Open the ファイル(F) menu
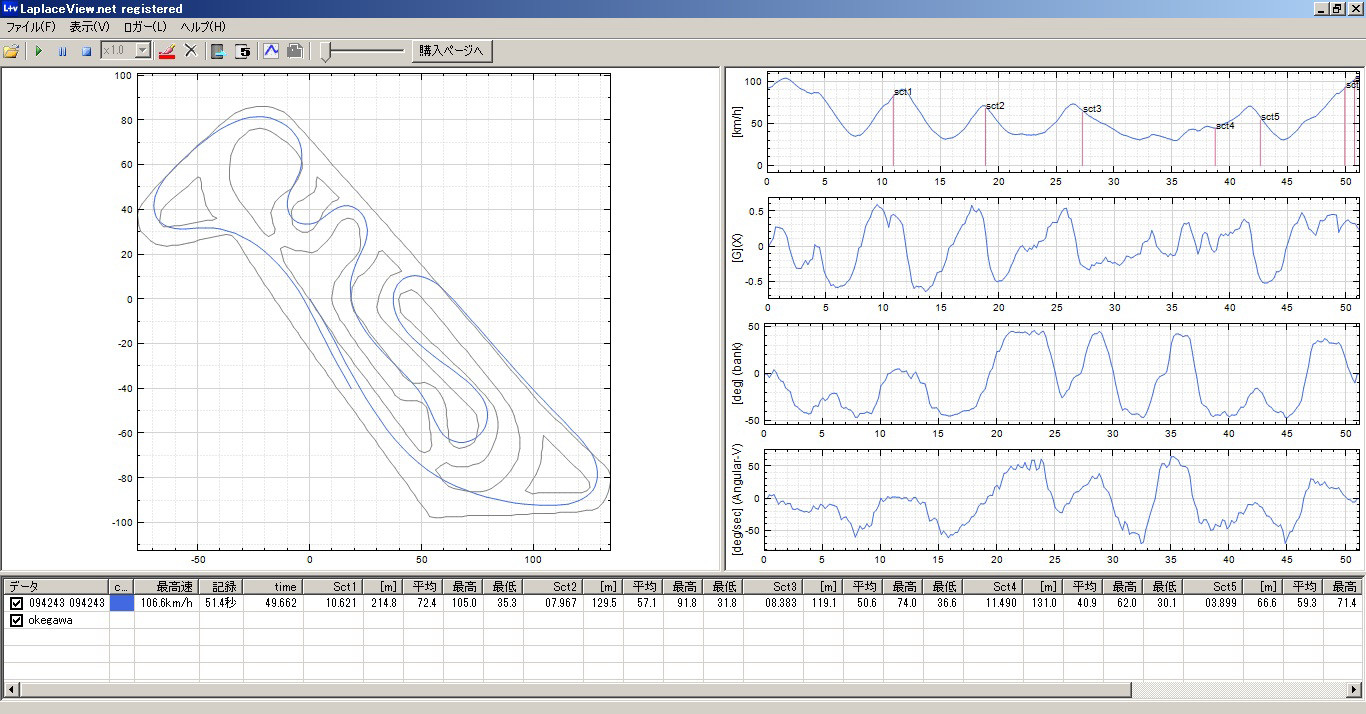The image size is (1366, 714). 31,27
